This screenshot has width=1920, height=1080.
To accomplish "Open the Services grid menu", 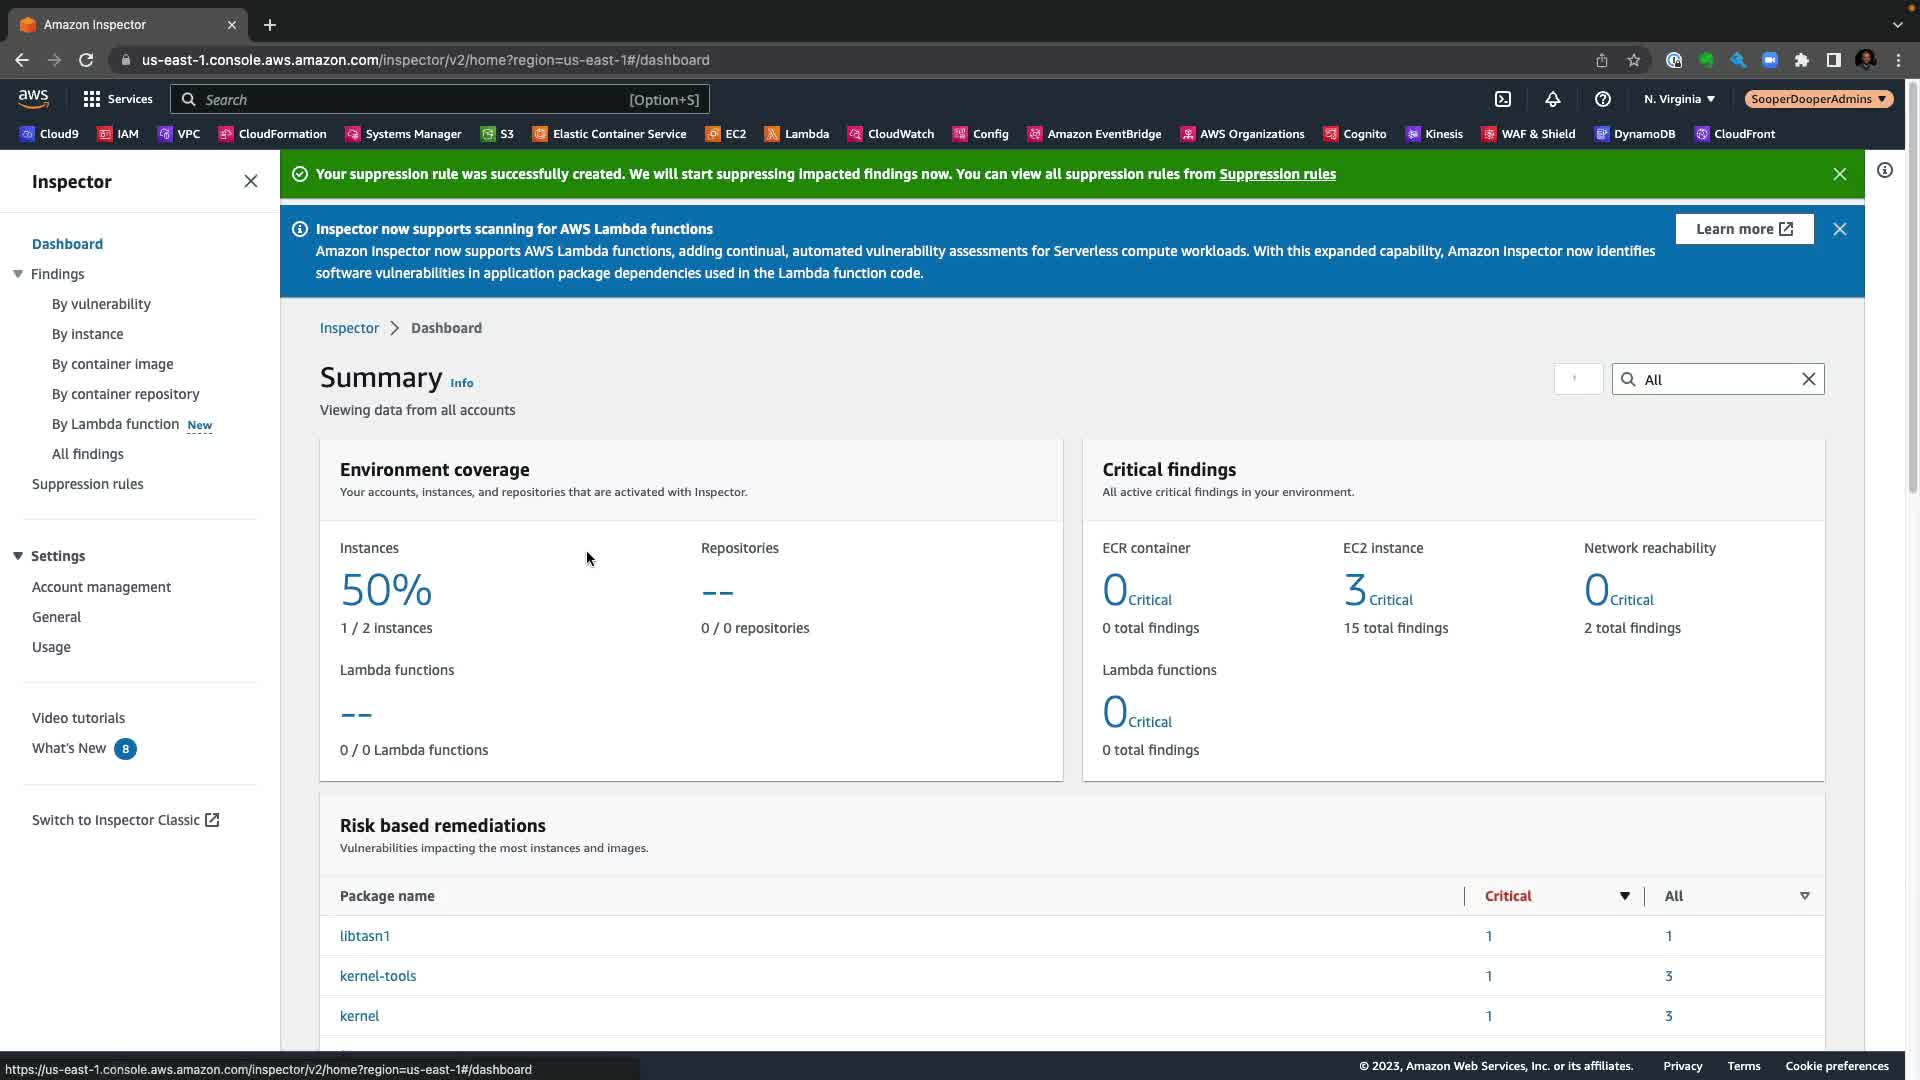I will click(117, 99).
